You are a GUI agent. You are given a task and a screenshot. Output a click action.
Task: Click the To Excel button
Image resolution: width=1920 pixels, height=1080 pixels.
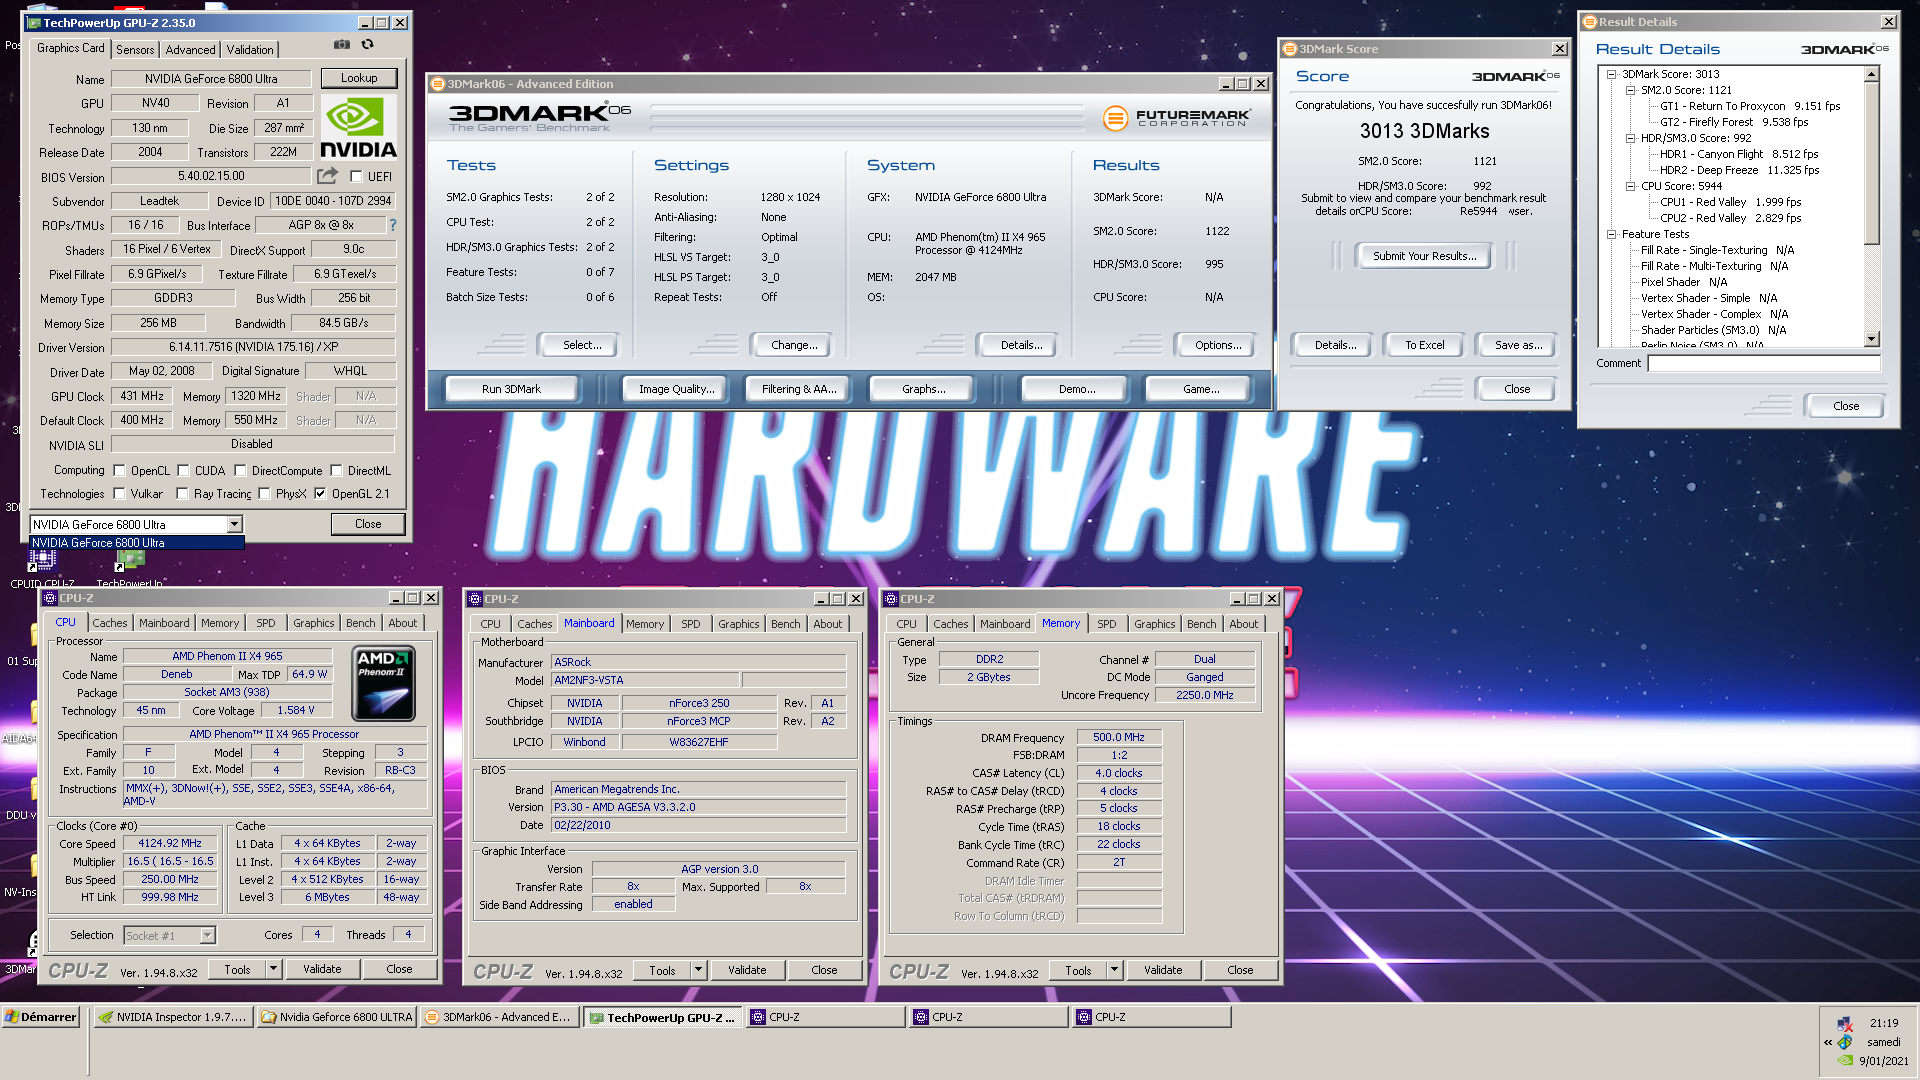[1424, 345]
